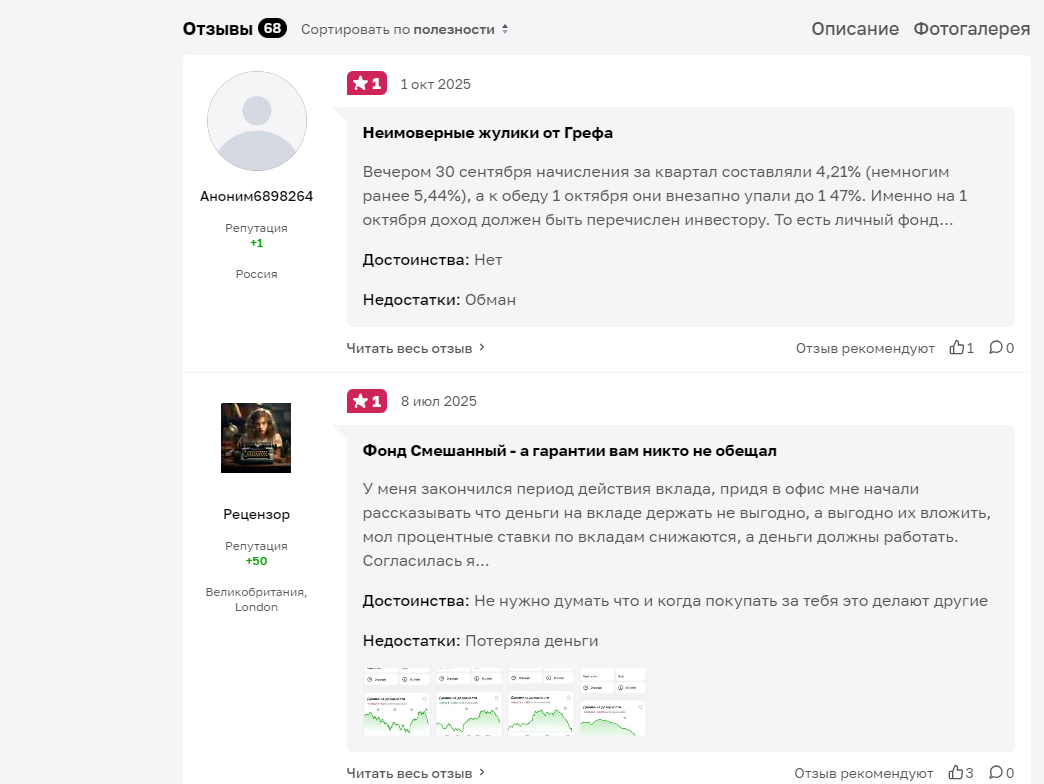Image resolution: width=1044 pixels, height=784 pixels.
Task: Click thumbs-up icon on Рецензор's review
Action: (x=957, y=773)
